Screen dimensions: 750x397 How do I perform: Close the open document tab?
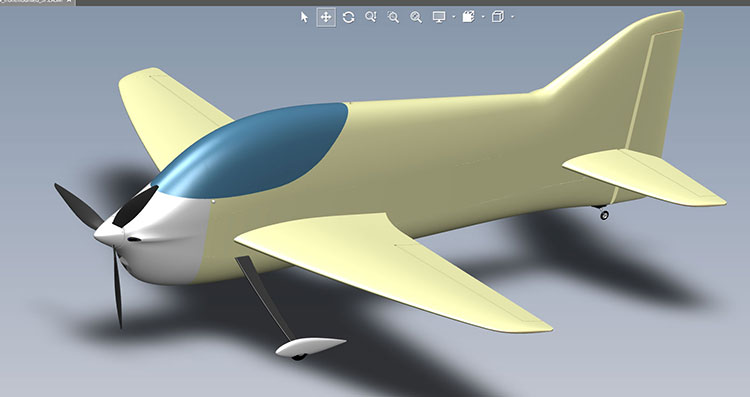tap(69, 2)
